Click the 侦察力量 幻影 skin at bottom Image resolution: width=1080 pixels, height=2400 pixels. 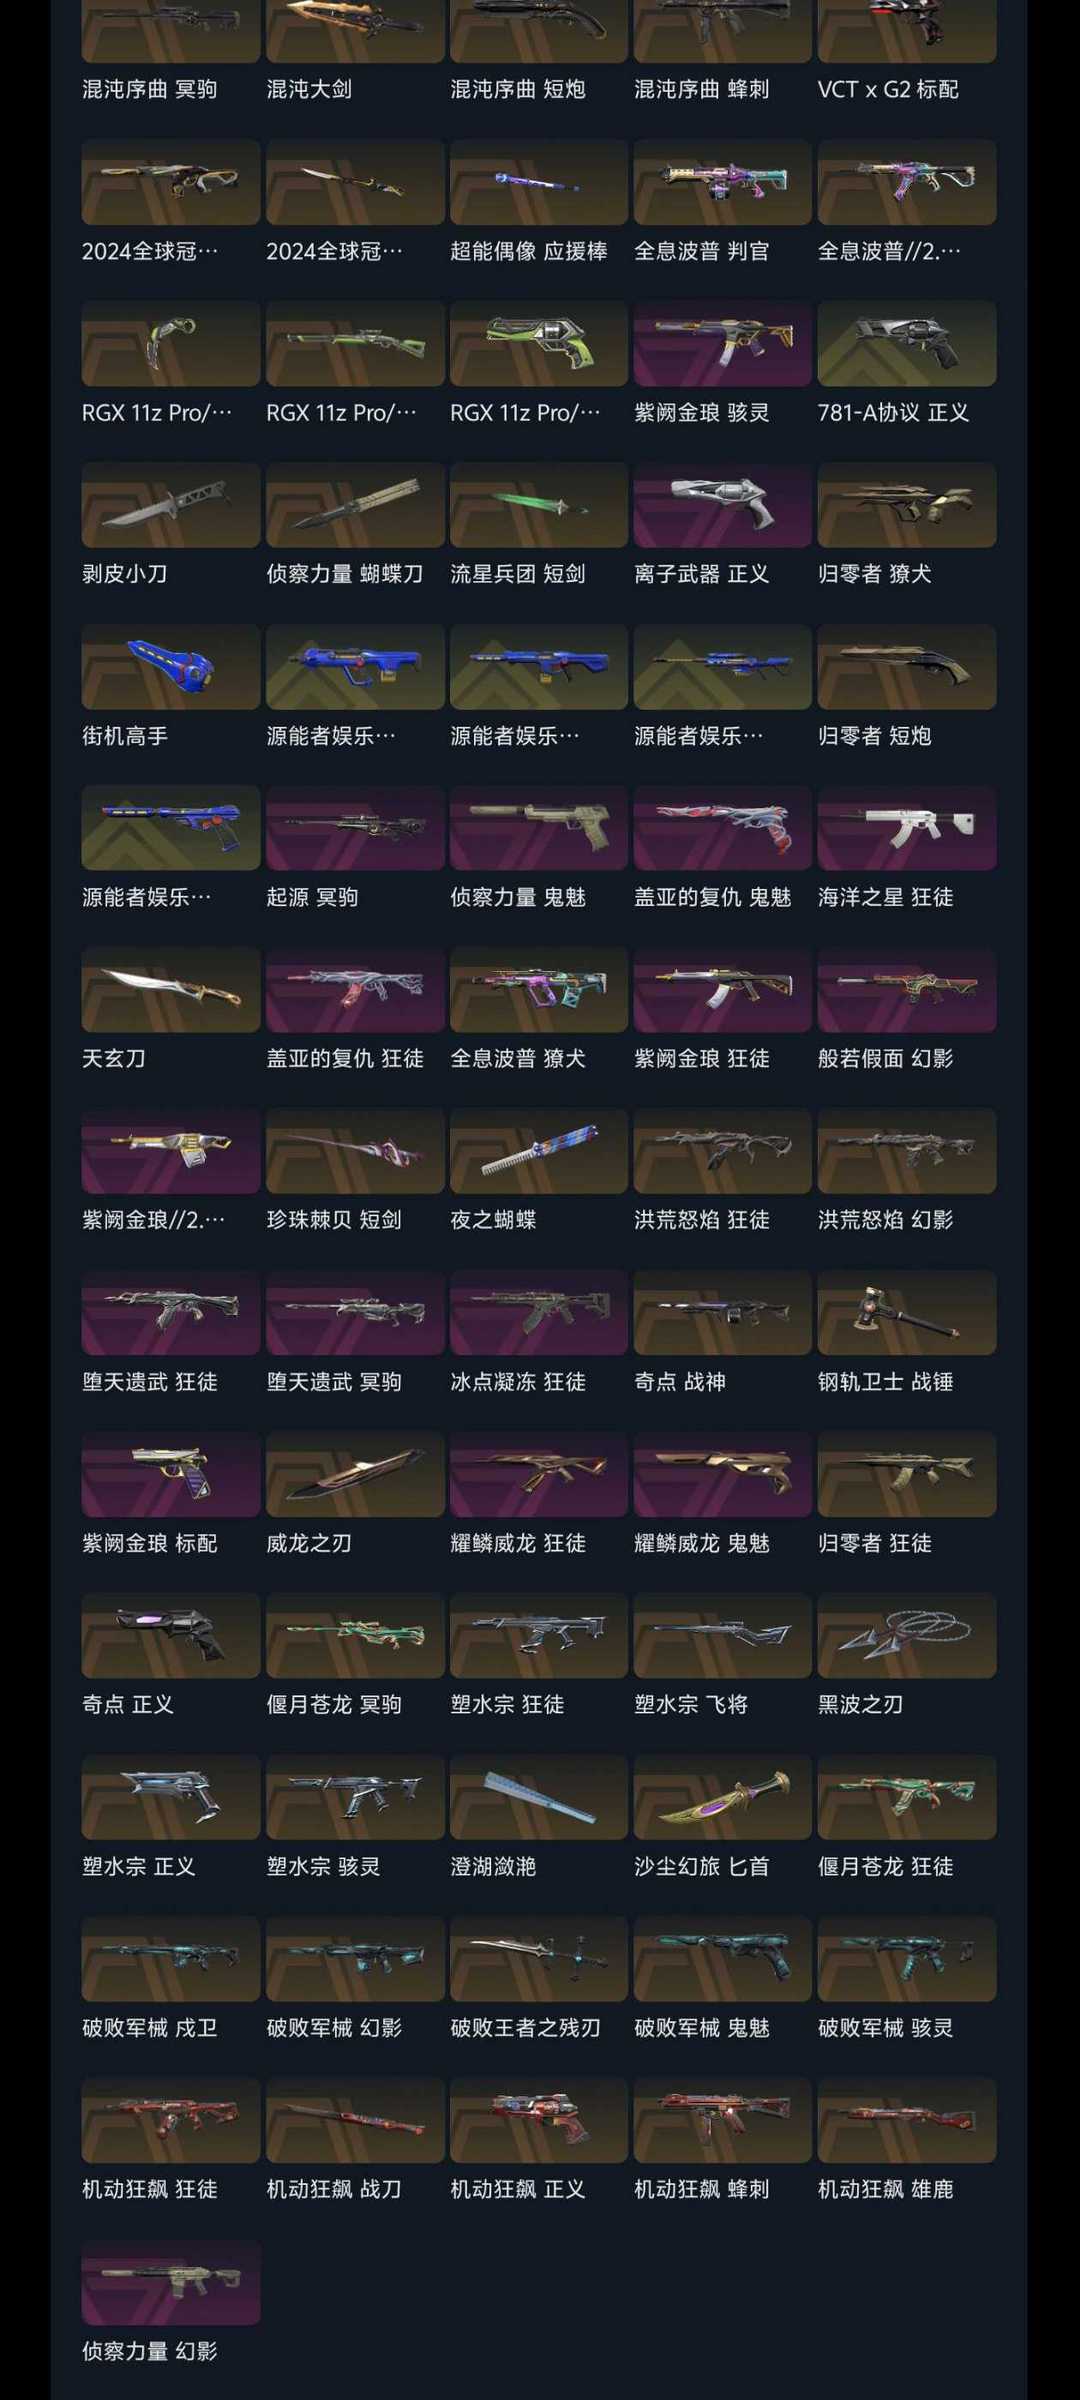(171, 2282)
